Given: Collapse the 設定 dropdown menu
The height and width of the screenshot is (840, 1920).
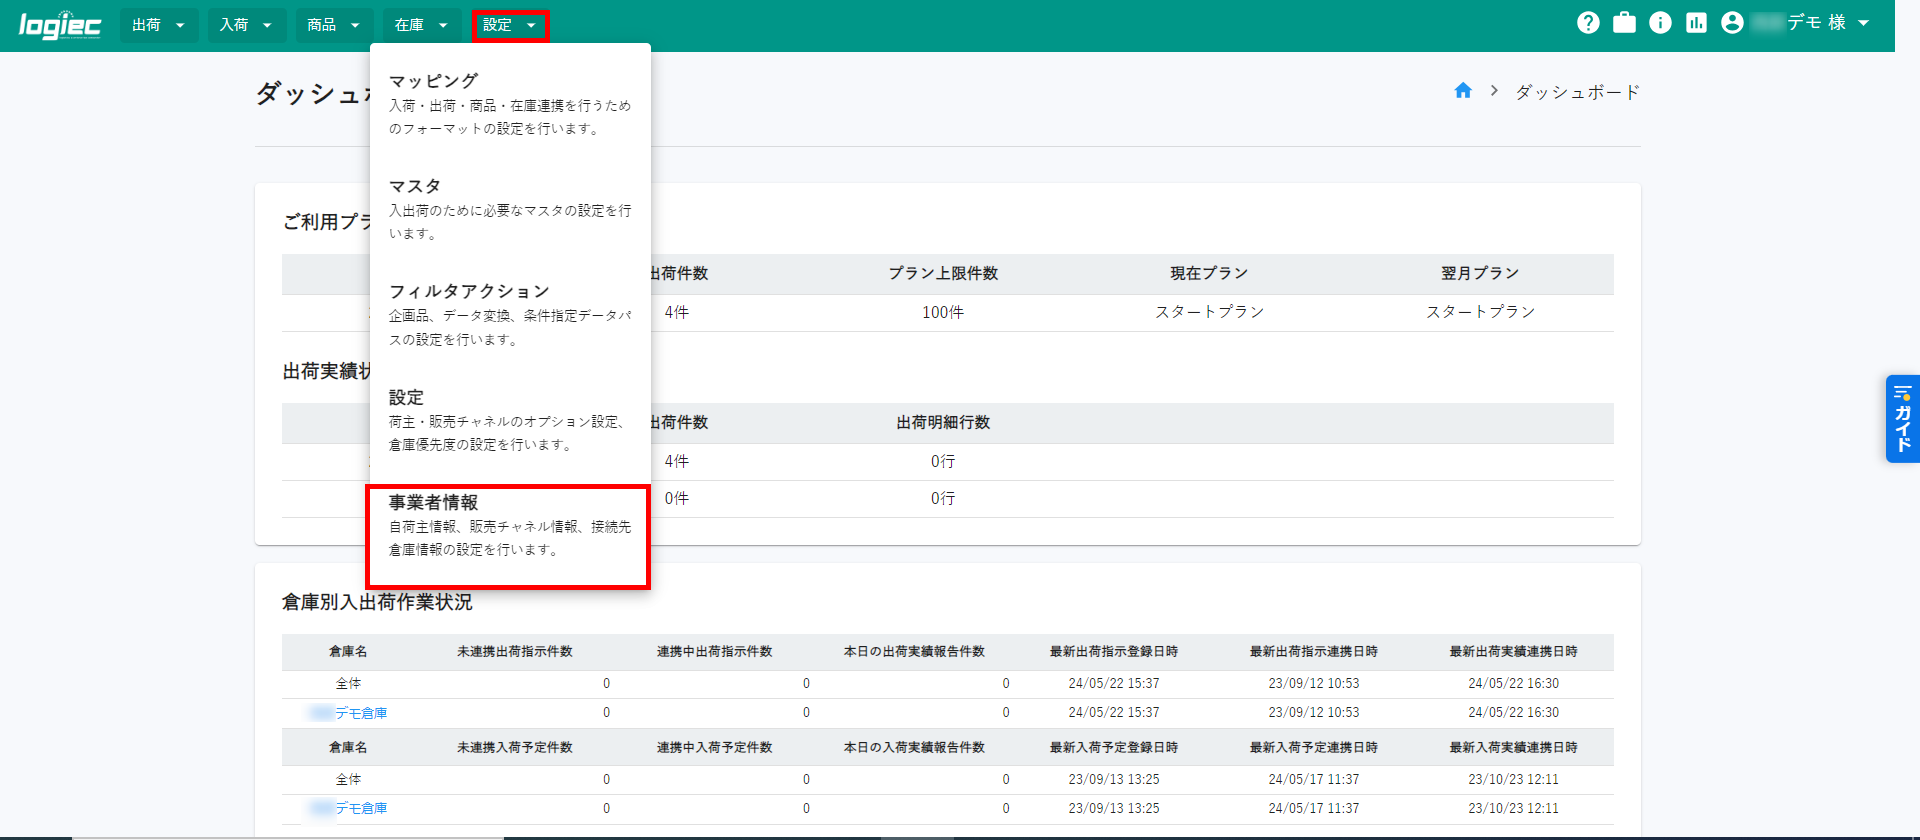Looking at the screenshot, I should (x=509, y=25).
